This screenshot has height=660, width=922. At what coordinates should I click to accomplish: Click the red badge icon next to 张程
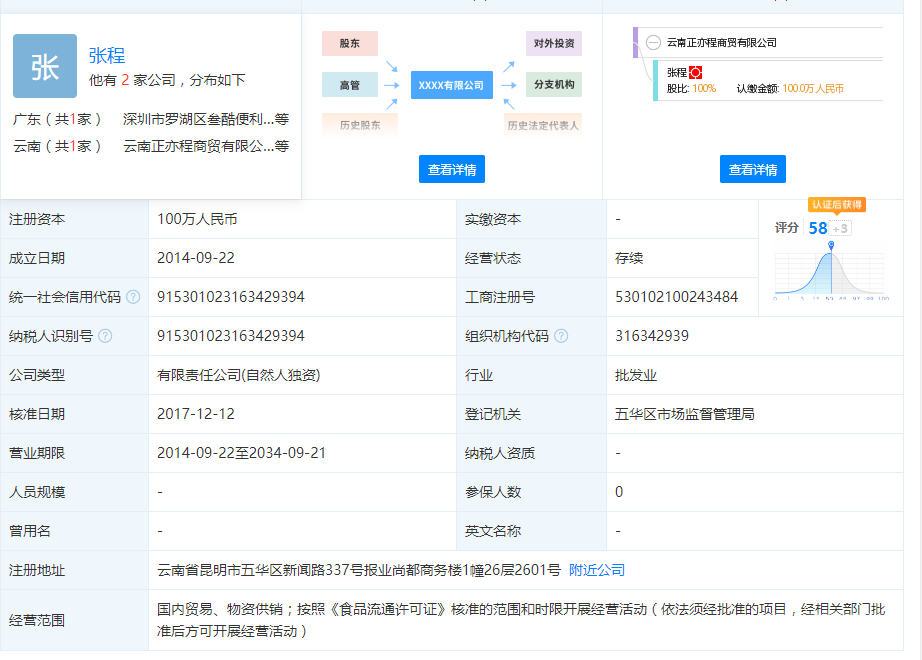click(696, 72)
